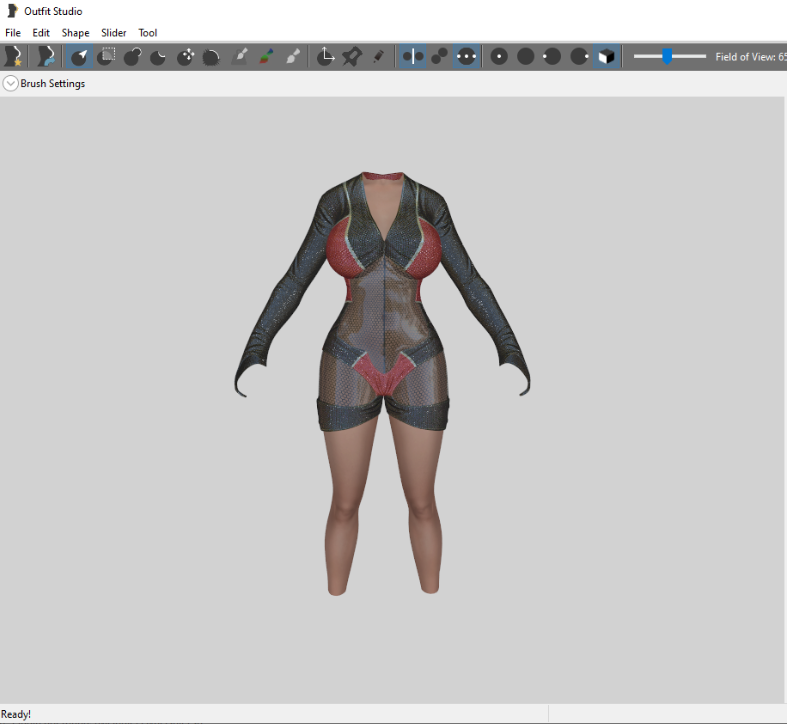Click the Ready! status bar text
The image size is (787, 724).
tap(16, 714)
